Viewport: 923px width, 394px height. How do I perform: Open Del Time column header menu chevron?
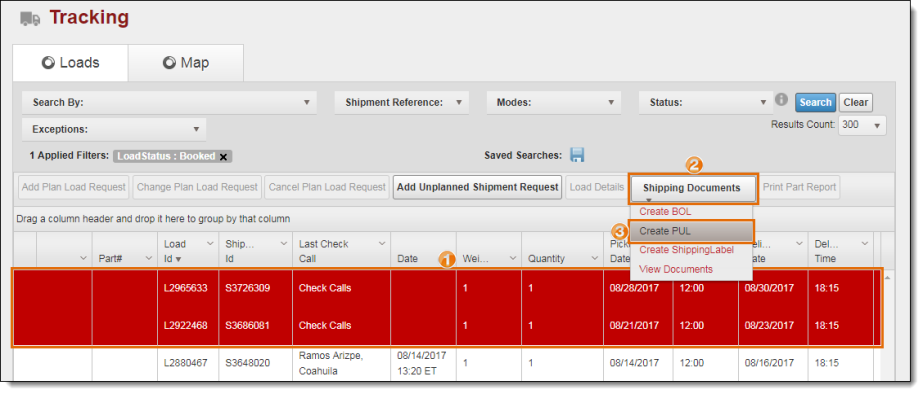click(x=864, y=243)
